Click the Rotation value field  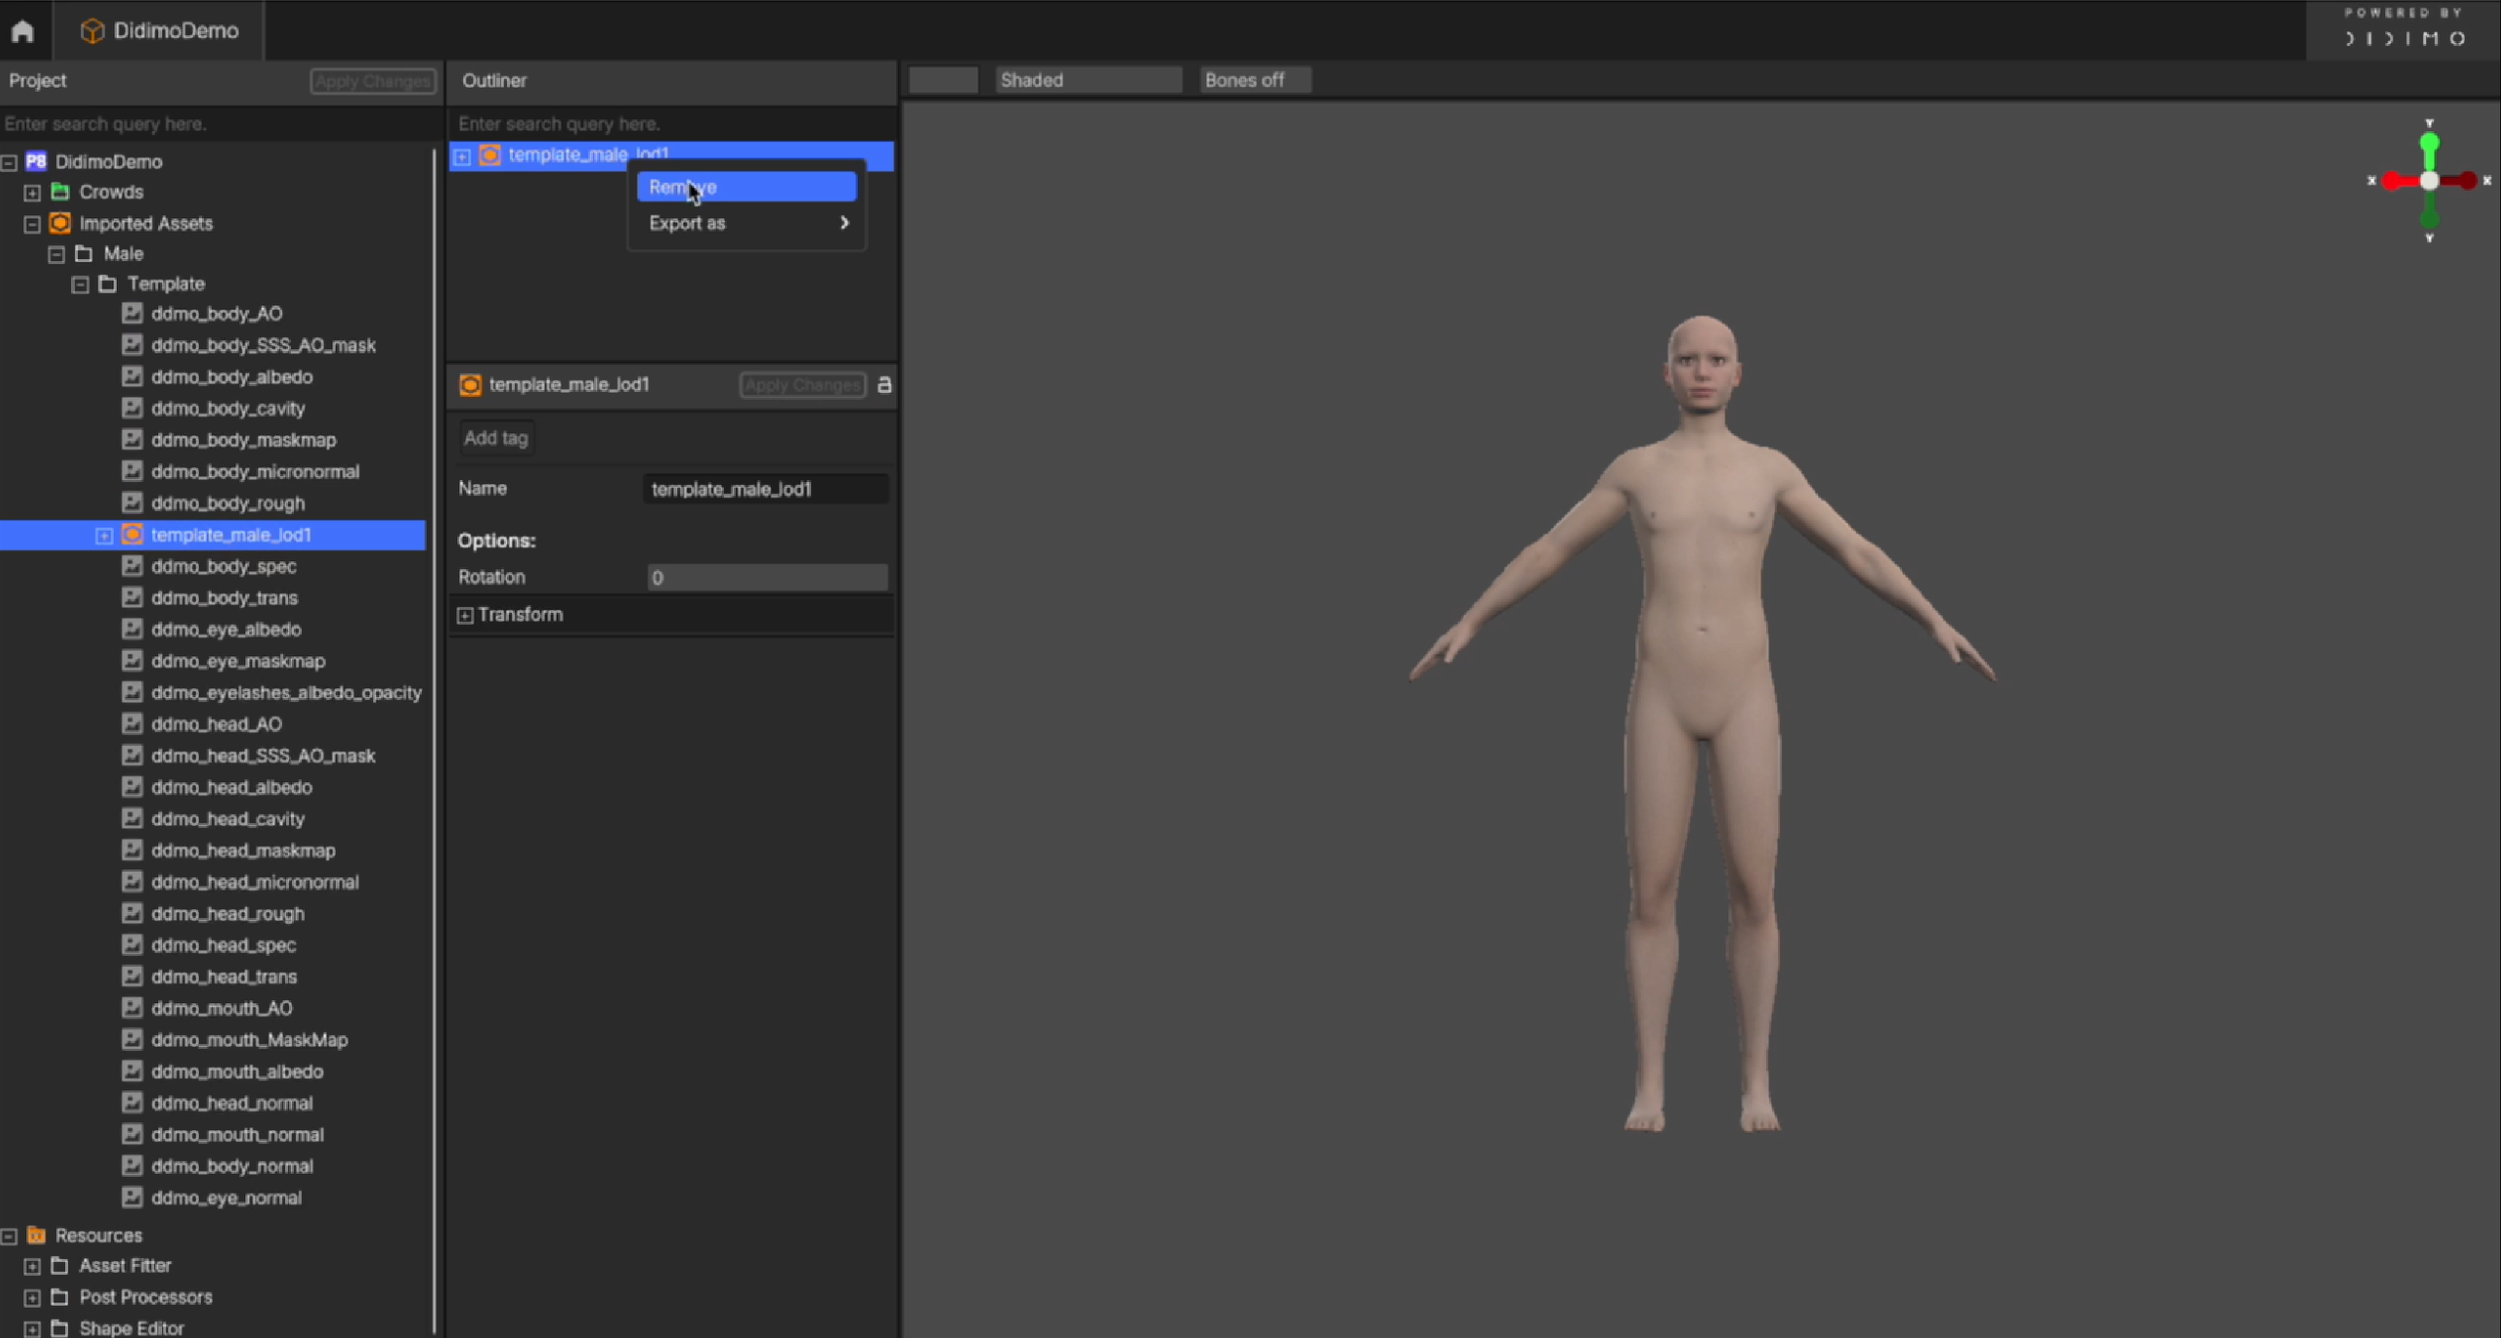pos(767,577)
